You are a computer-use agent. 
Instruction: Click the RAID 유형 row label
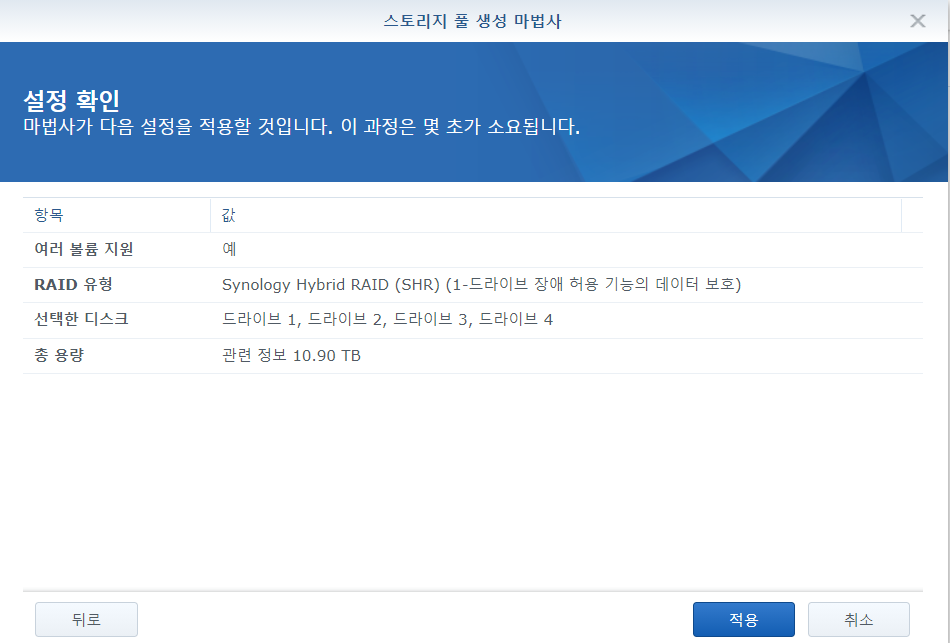click(x=73, y=284)
